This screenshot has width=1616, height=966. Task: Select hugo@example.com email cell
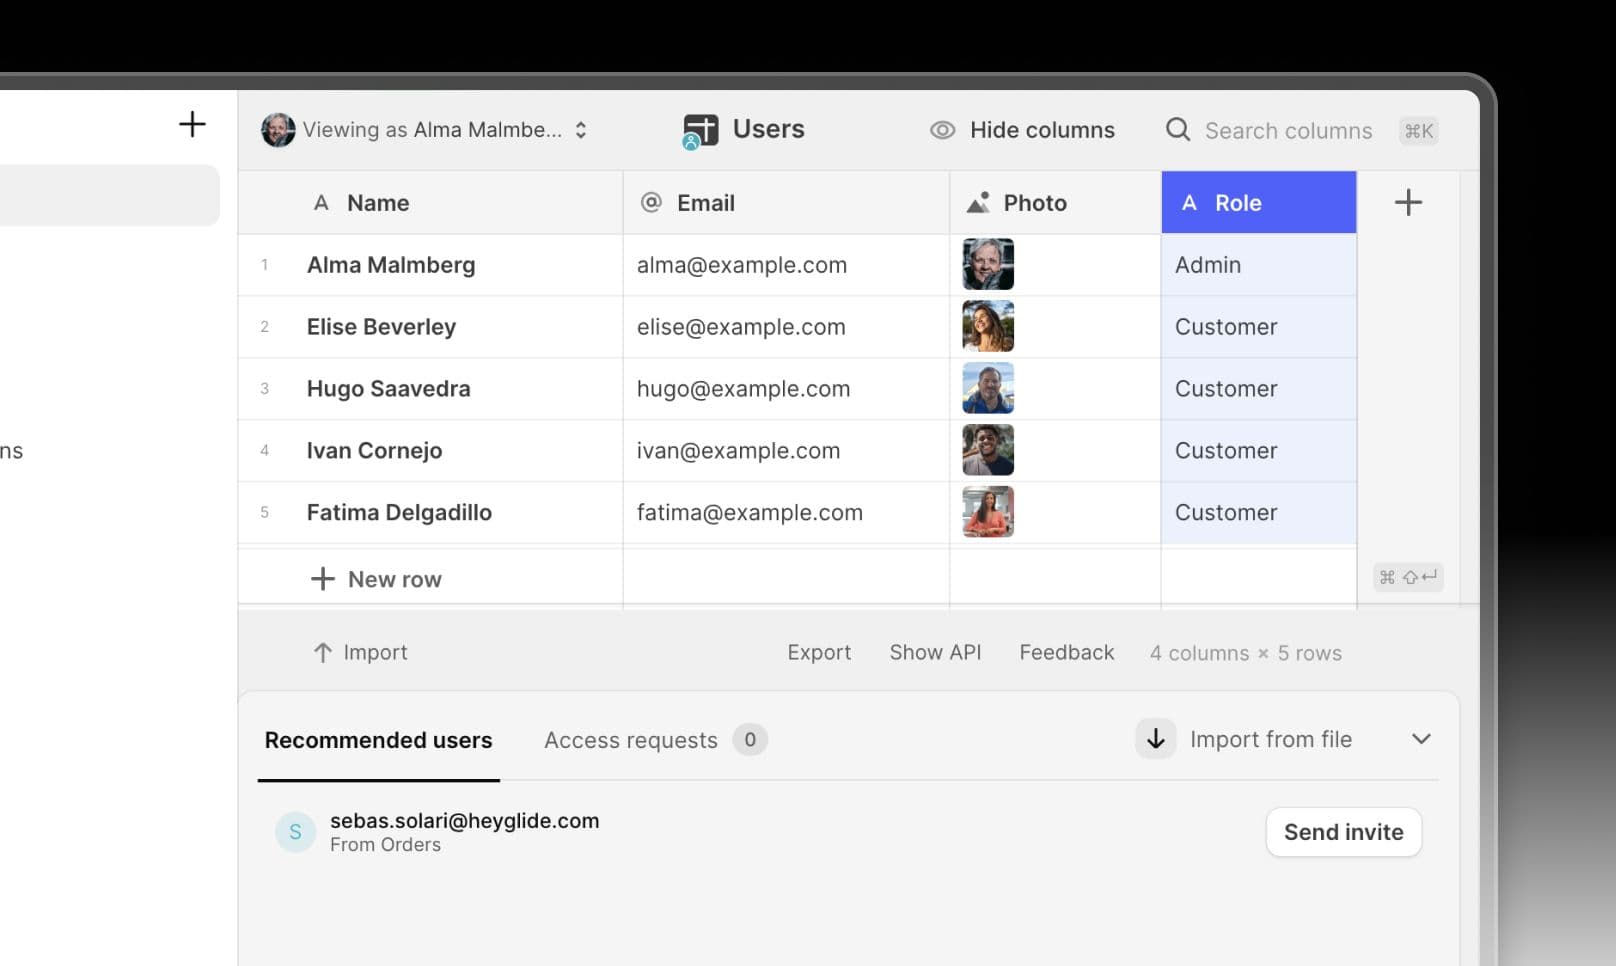786,389
